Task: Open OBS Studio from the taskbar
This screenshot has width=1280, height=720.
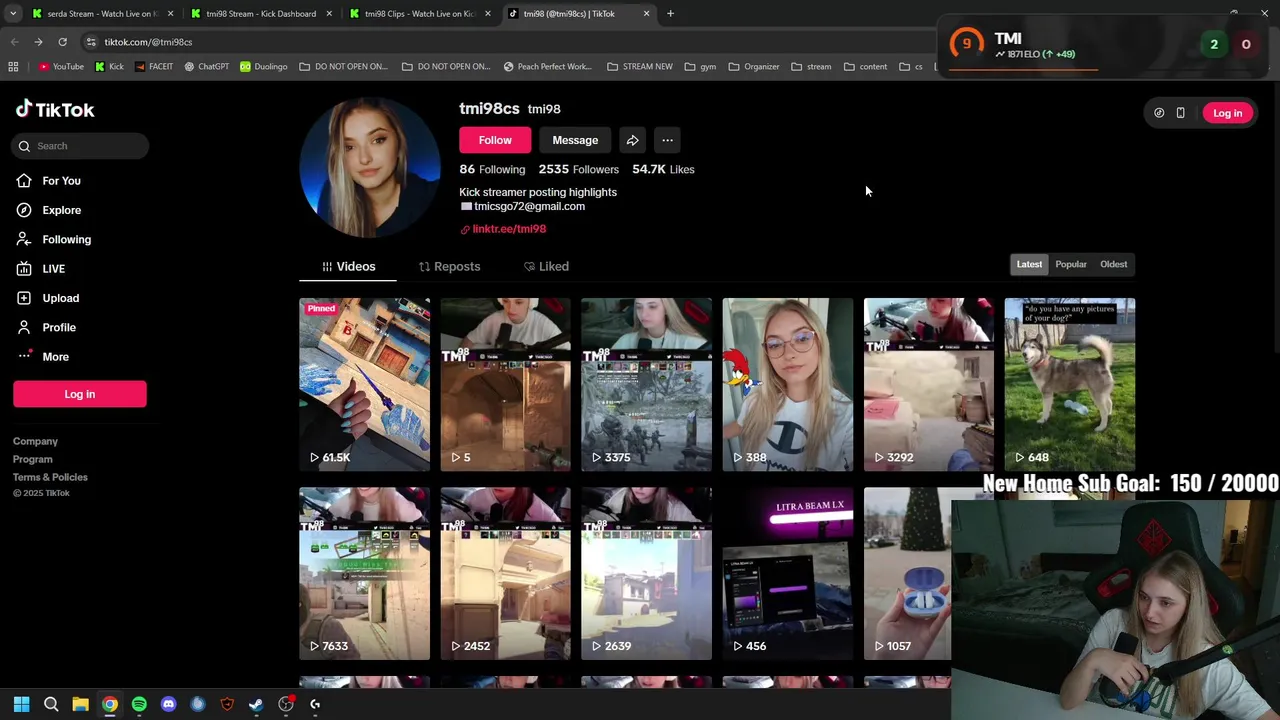Action: point(286,704)
